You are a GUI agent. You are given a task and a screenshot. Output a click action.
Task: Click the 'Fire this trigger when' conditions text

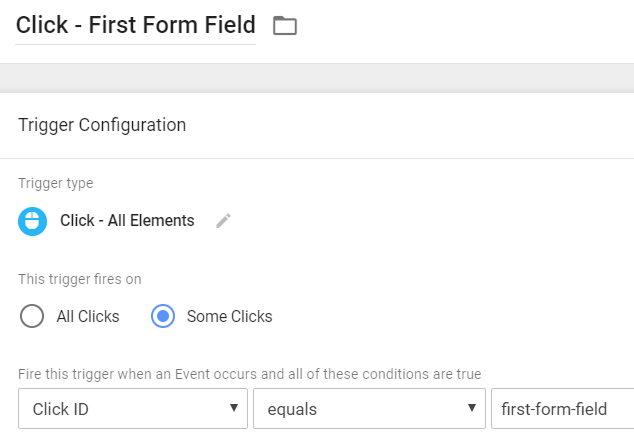[250, 373]
